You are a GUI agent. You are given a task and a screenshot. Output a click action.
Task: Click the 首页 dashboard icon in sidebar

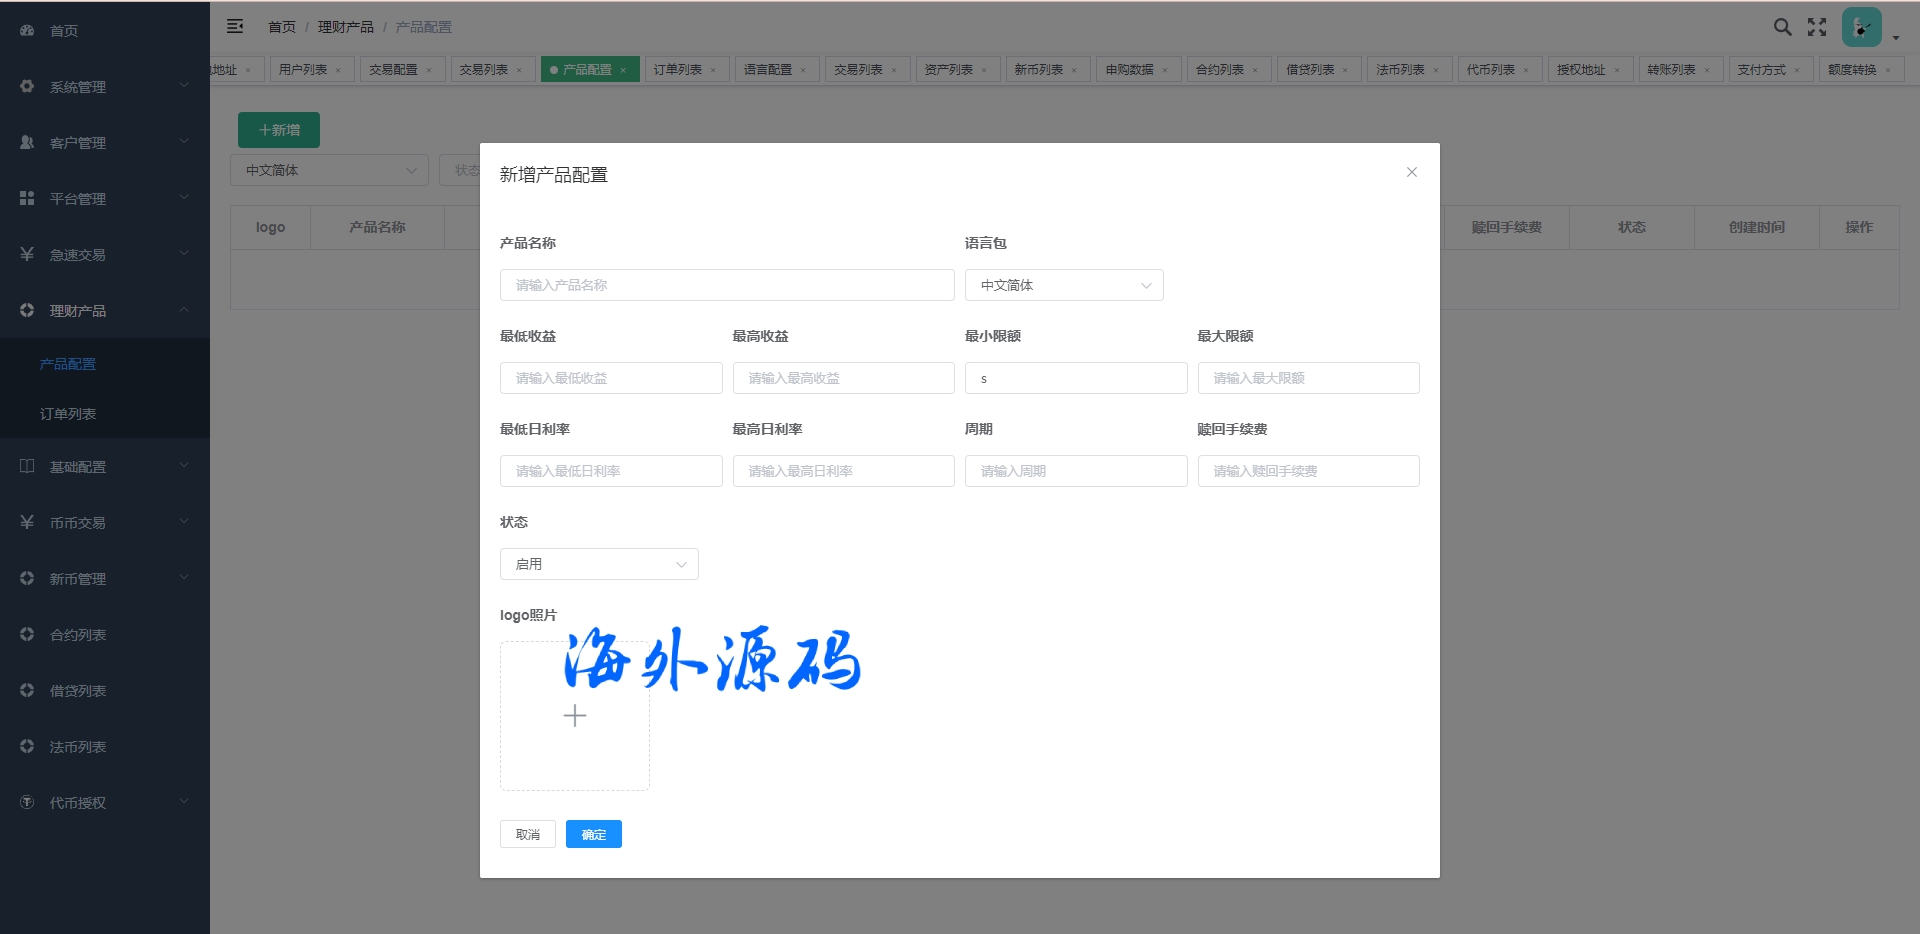click(x=27, y=31)
